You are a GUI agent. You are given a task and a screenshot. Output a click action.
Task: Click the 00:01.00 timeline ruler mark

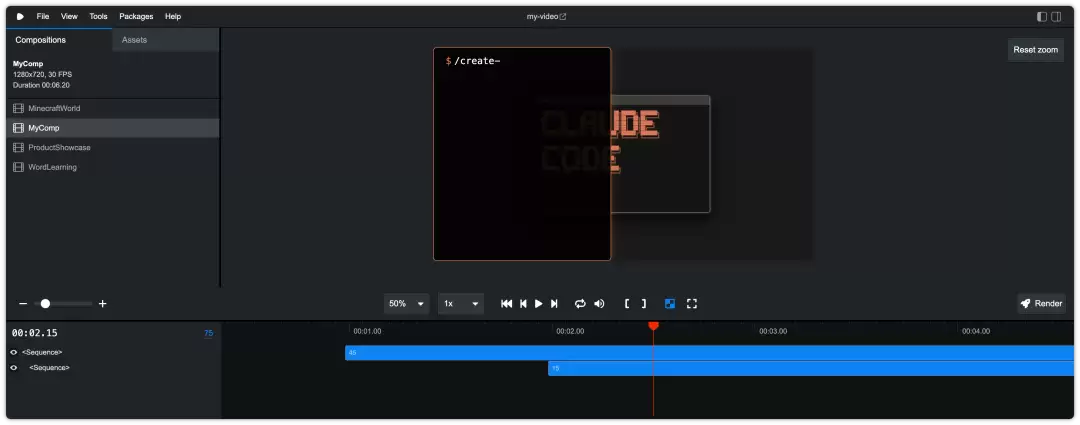point(367,331)
